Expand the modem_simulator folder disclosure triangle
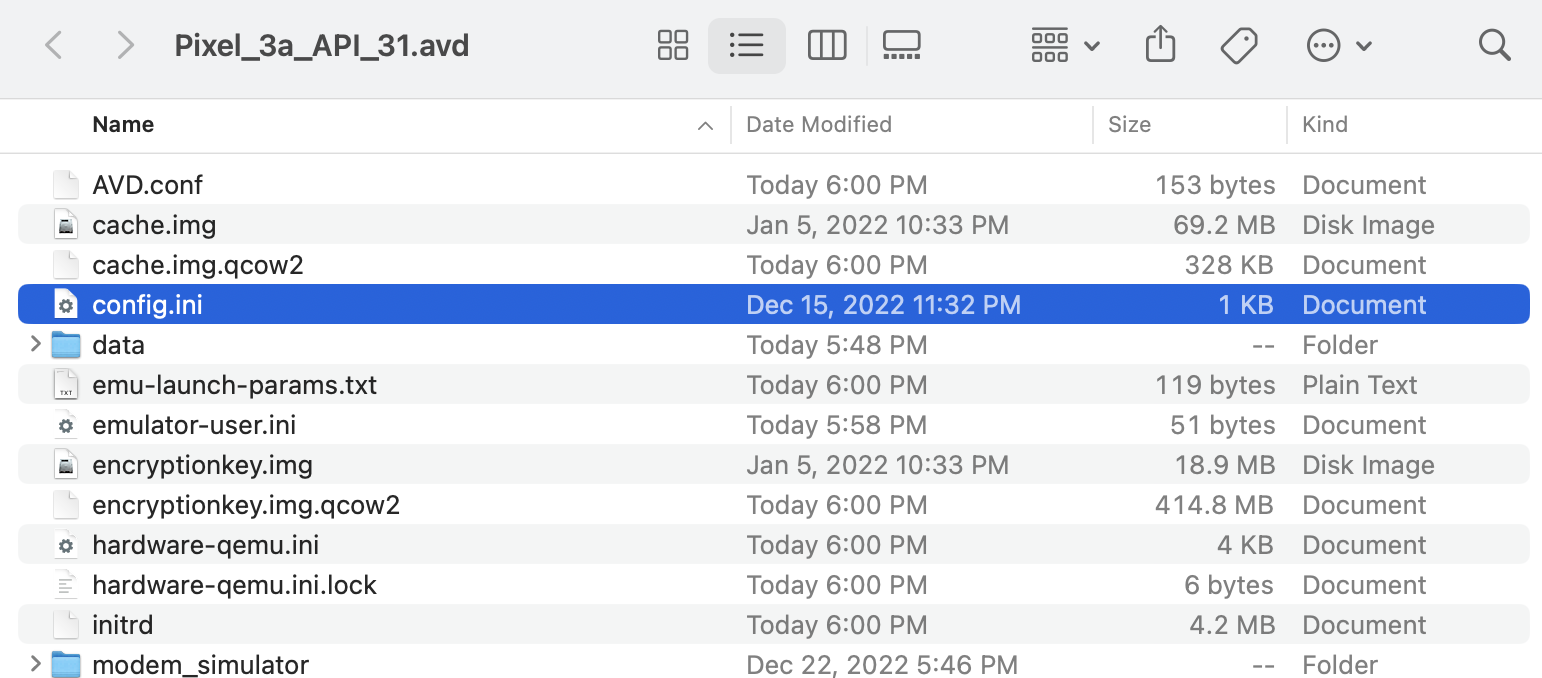 point(36,664)
